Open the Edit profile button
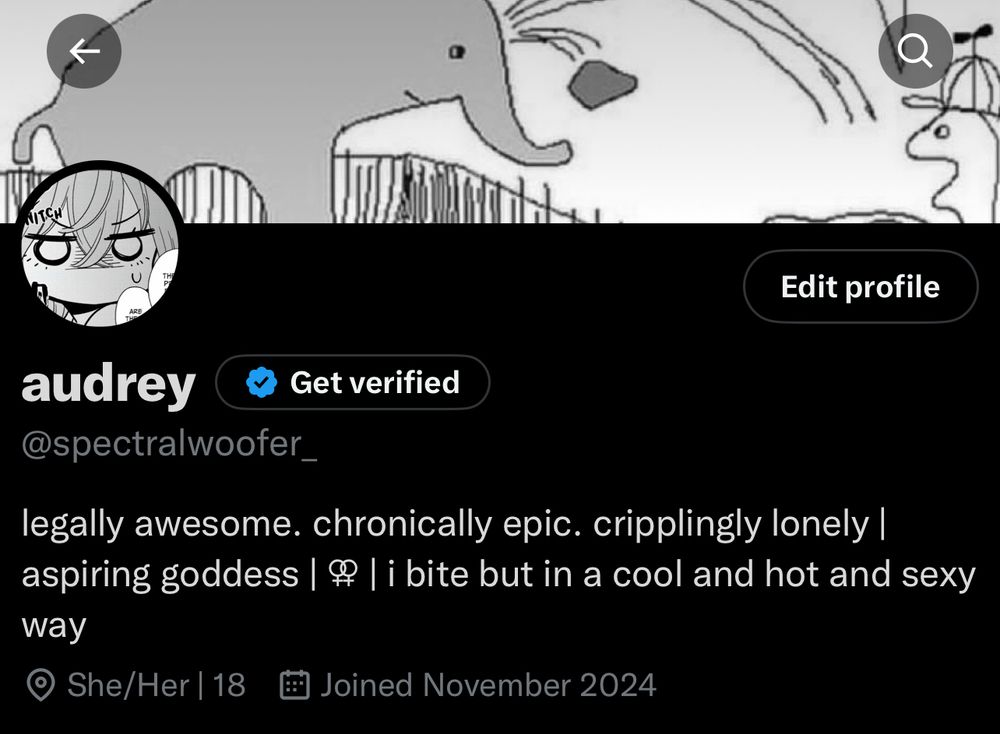Screen dimensions: 1000x734 coord(860,286)
